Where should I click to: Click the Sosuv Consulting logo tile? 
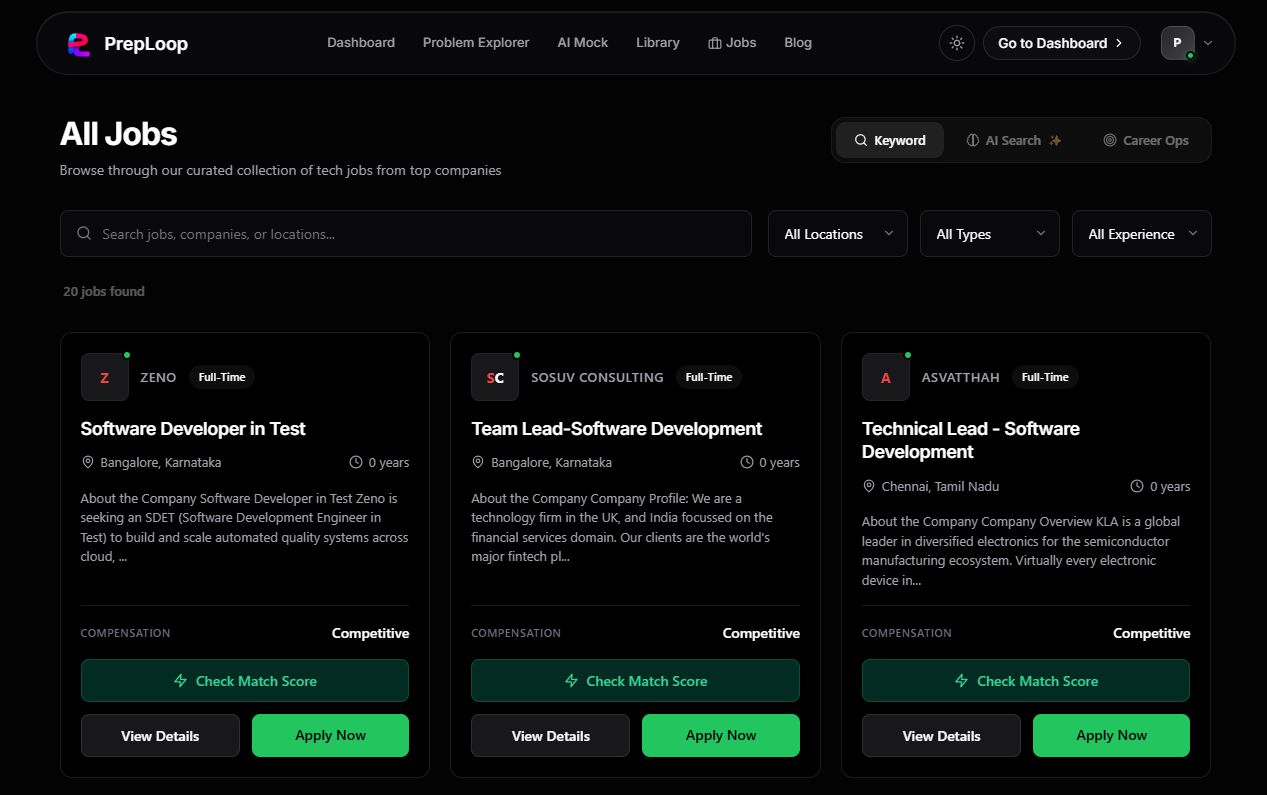point(495,377)
